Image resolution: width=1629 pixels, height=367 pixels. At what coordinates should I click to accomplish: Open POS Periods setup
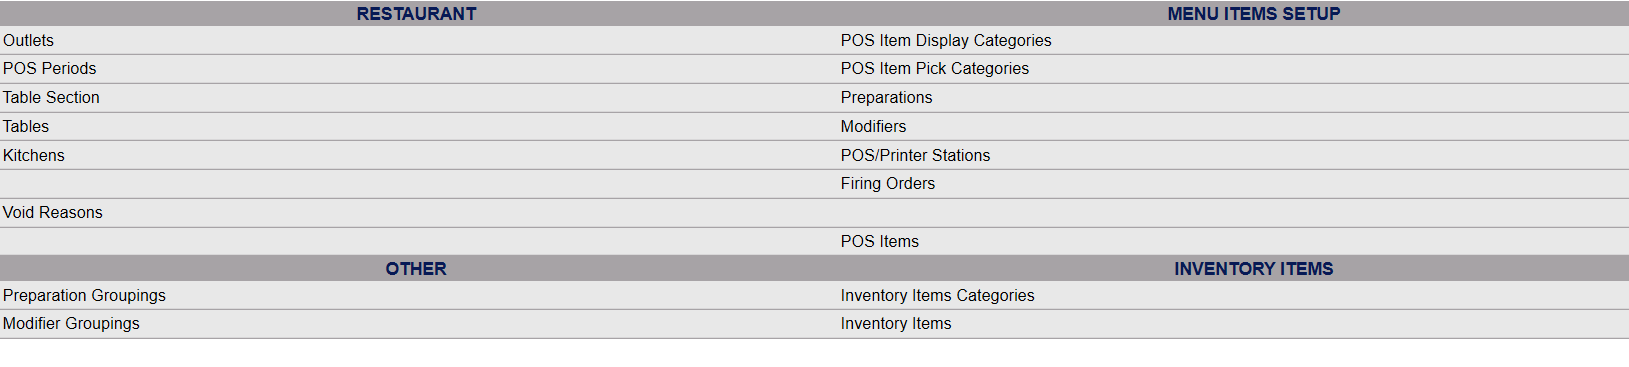click(50, 68)
